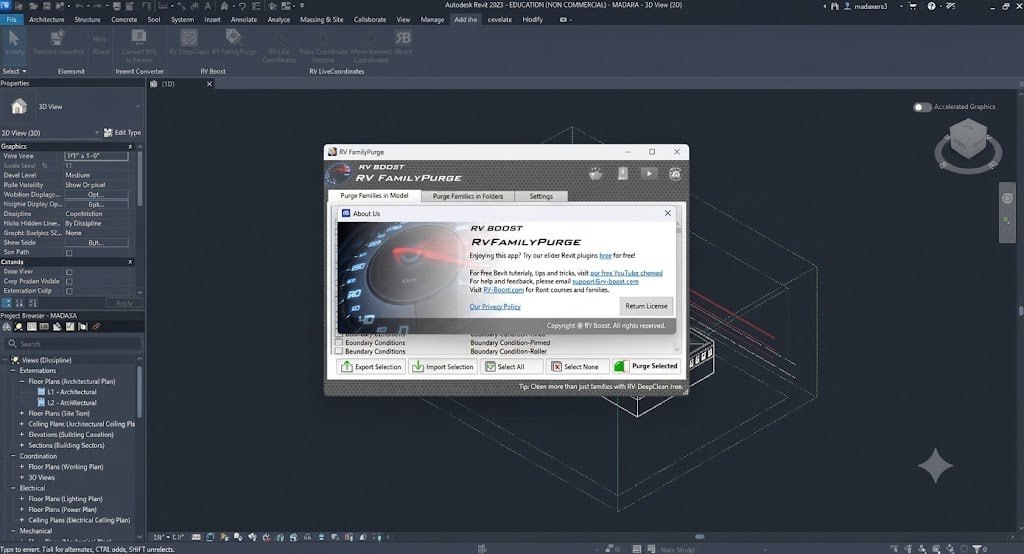Open the Our Privacy Policy link
Viewport: 1024px width, 554px height.
(x=495, y=306)
